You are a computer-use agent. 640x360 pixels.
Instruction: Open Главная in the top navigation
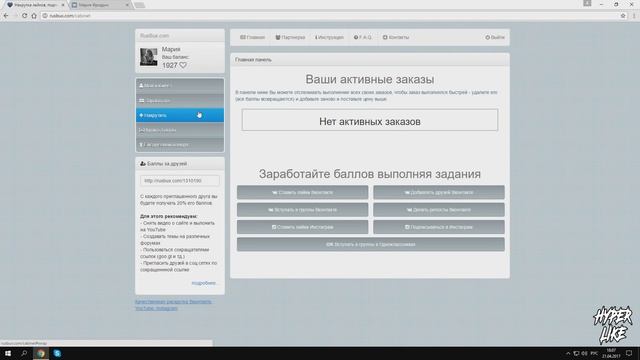click(x=252, y=37)
